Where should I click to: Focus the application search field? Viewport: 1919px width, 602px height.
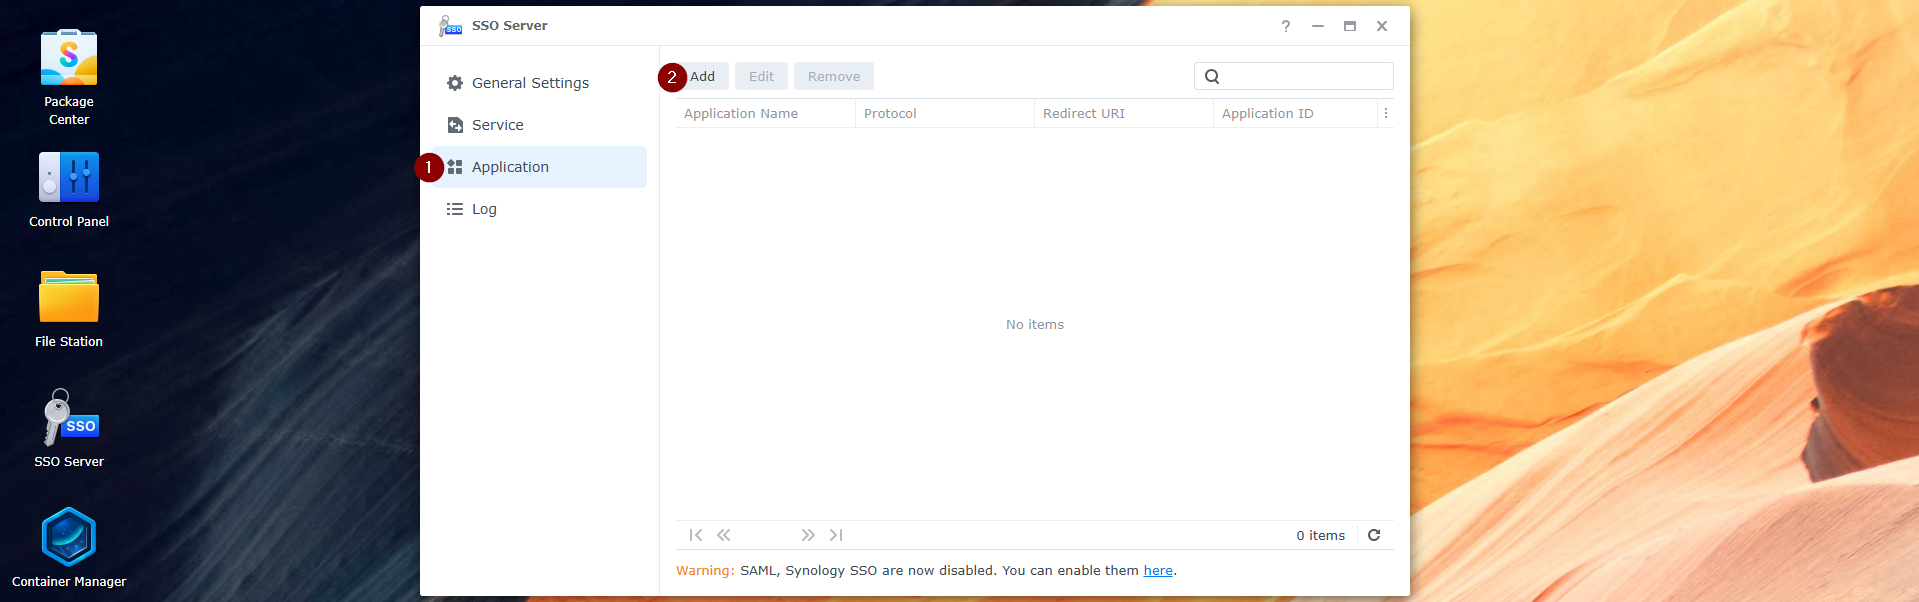[1304, 77]
